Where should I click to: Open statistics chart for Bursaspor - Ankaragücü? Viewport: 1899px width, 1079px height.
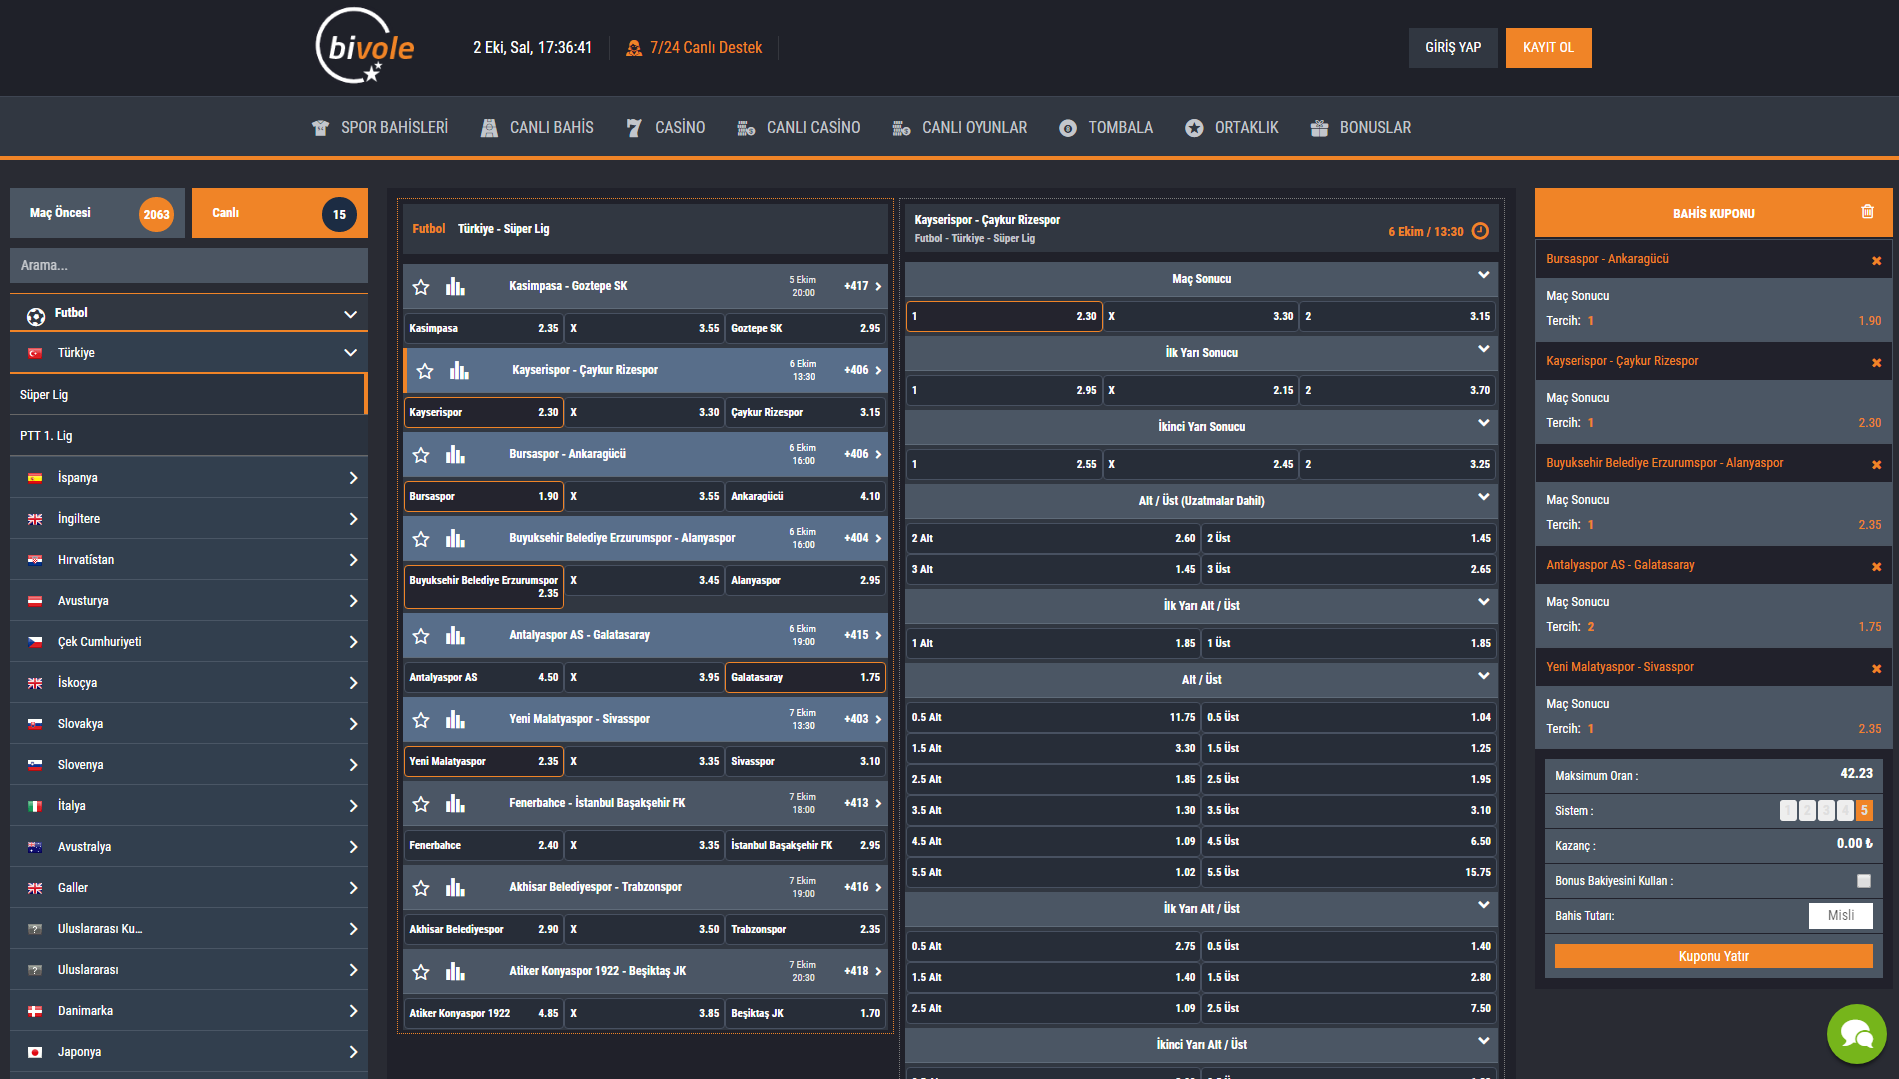point(455,455)
